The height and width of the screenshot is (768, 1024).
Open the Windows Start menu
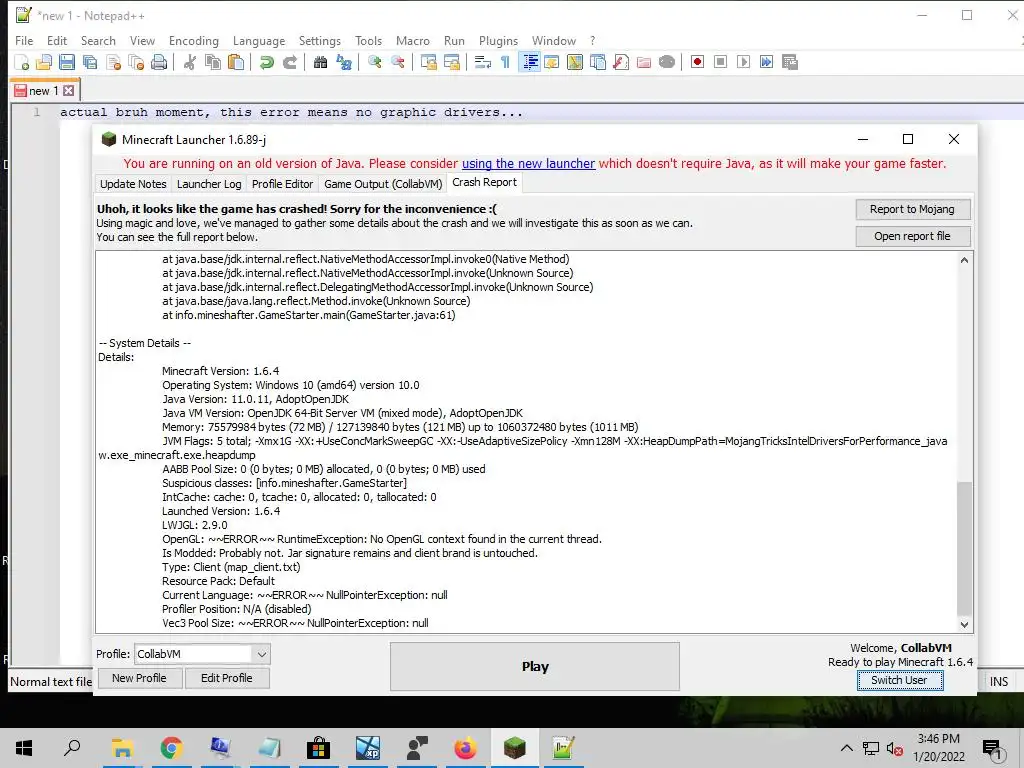(24, 748)
